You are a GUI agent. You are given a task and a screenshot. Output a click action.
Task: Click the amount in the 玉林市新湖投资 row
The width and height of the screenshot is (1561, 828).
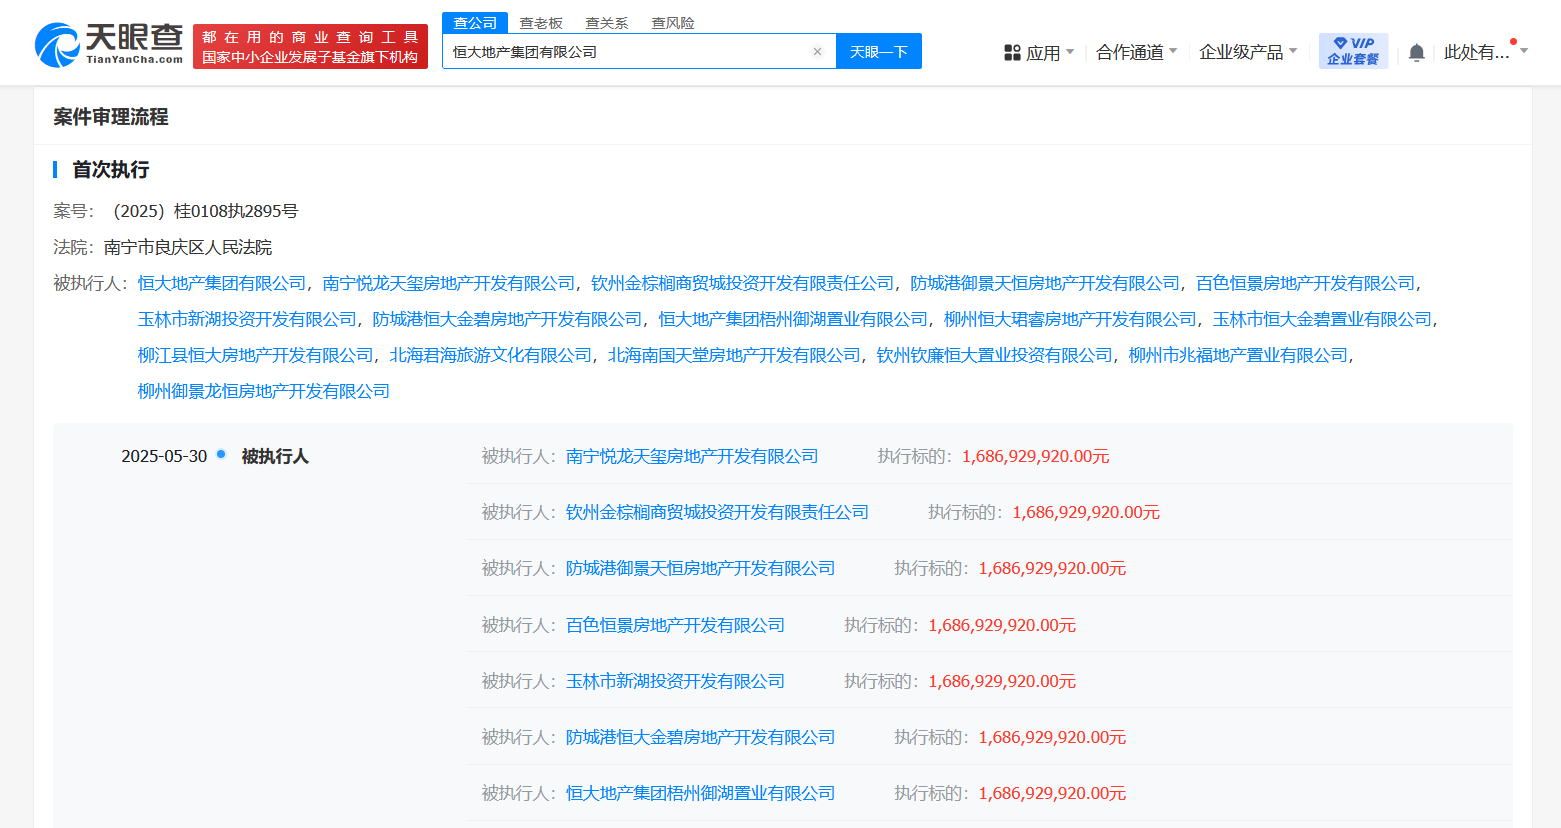coord(1002,681)
